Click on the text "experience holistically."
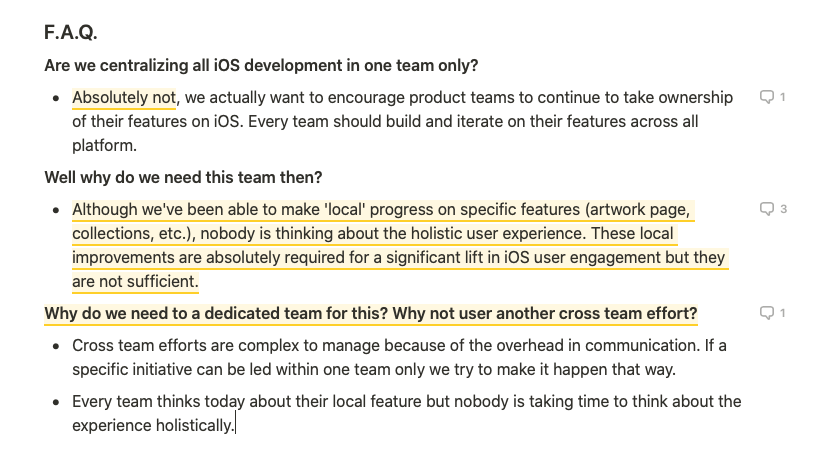The height and width of the screenshot is (463, 831). (x=153, y=425)
